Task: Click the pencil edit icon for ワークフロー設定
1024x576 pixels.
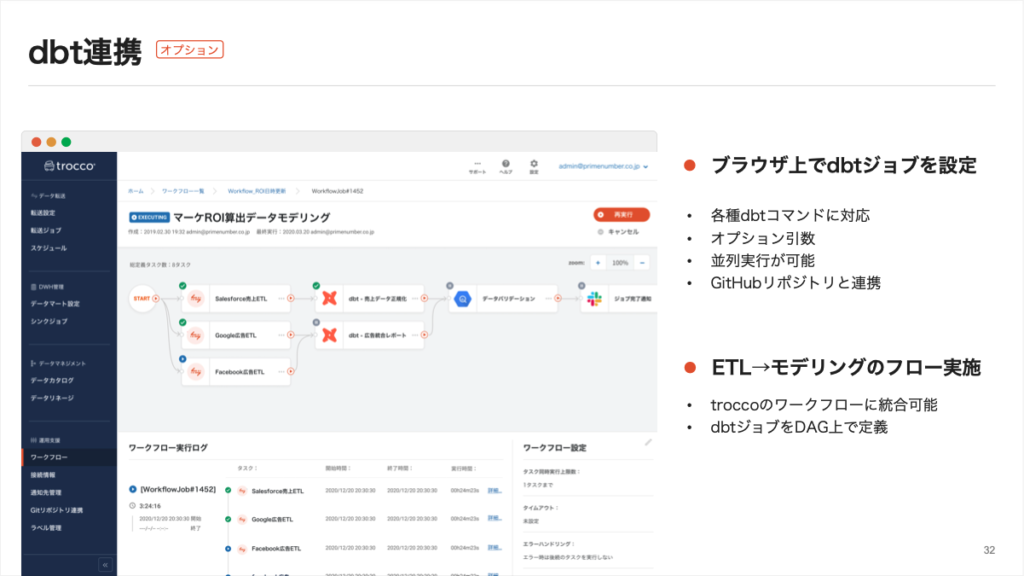Action: click(648, 441)
